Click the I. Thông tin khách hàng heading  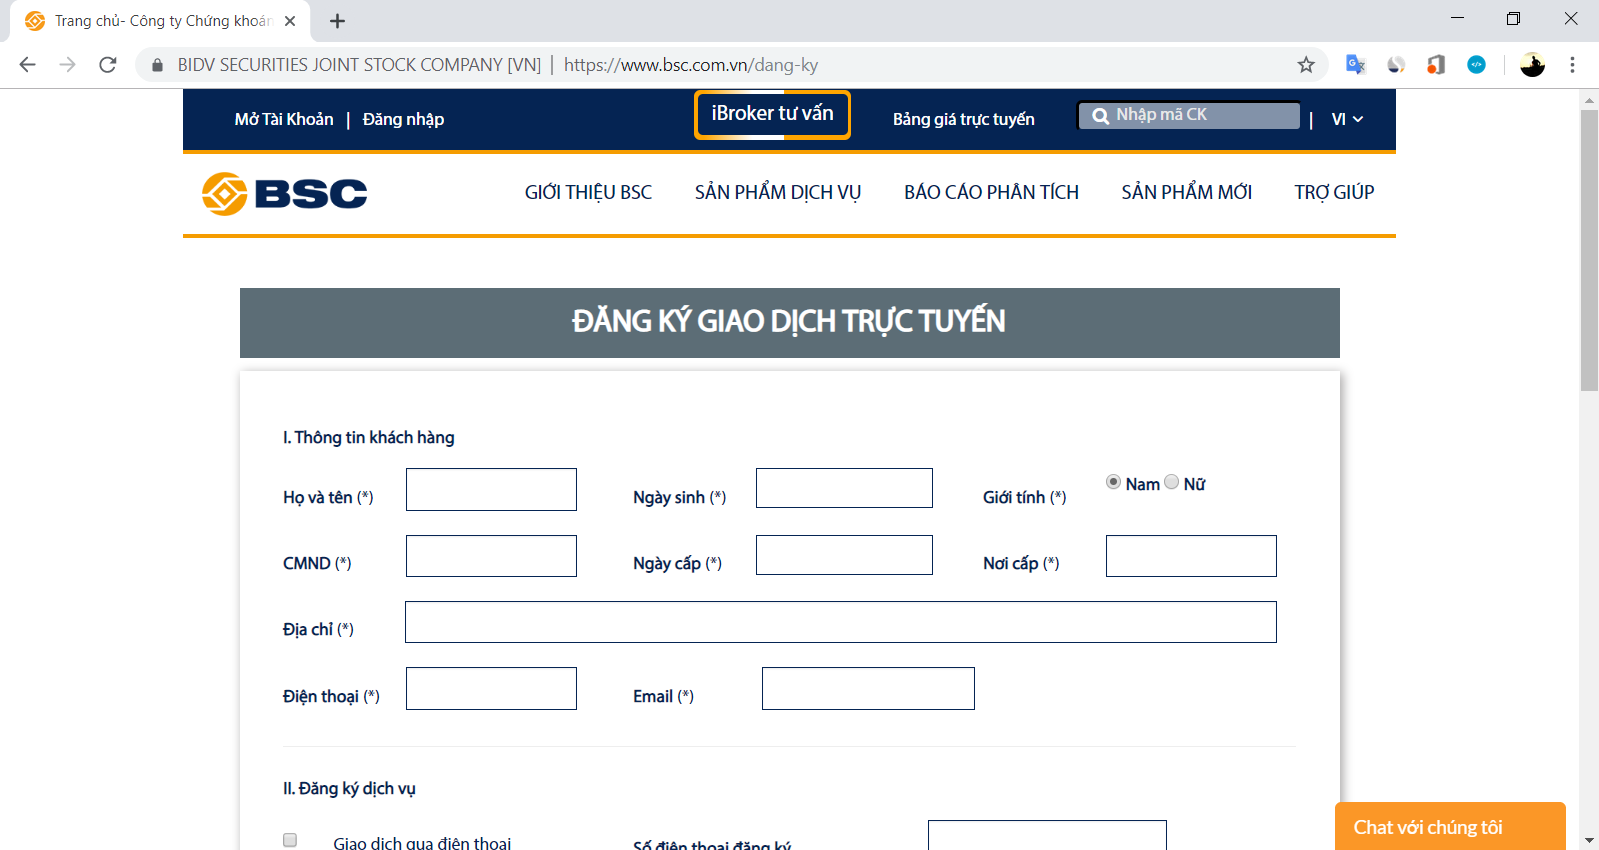tap(368, 437)
